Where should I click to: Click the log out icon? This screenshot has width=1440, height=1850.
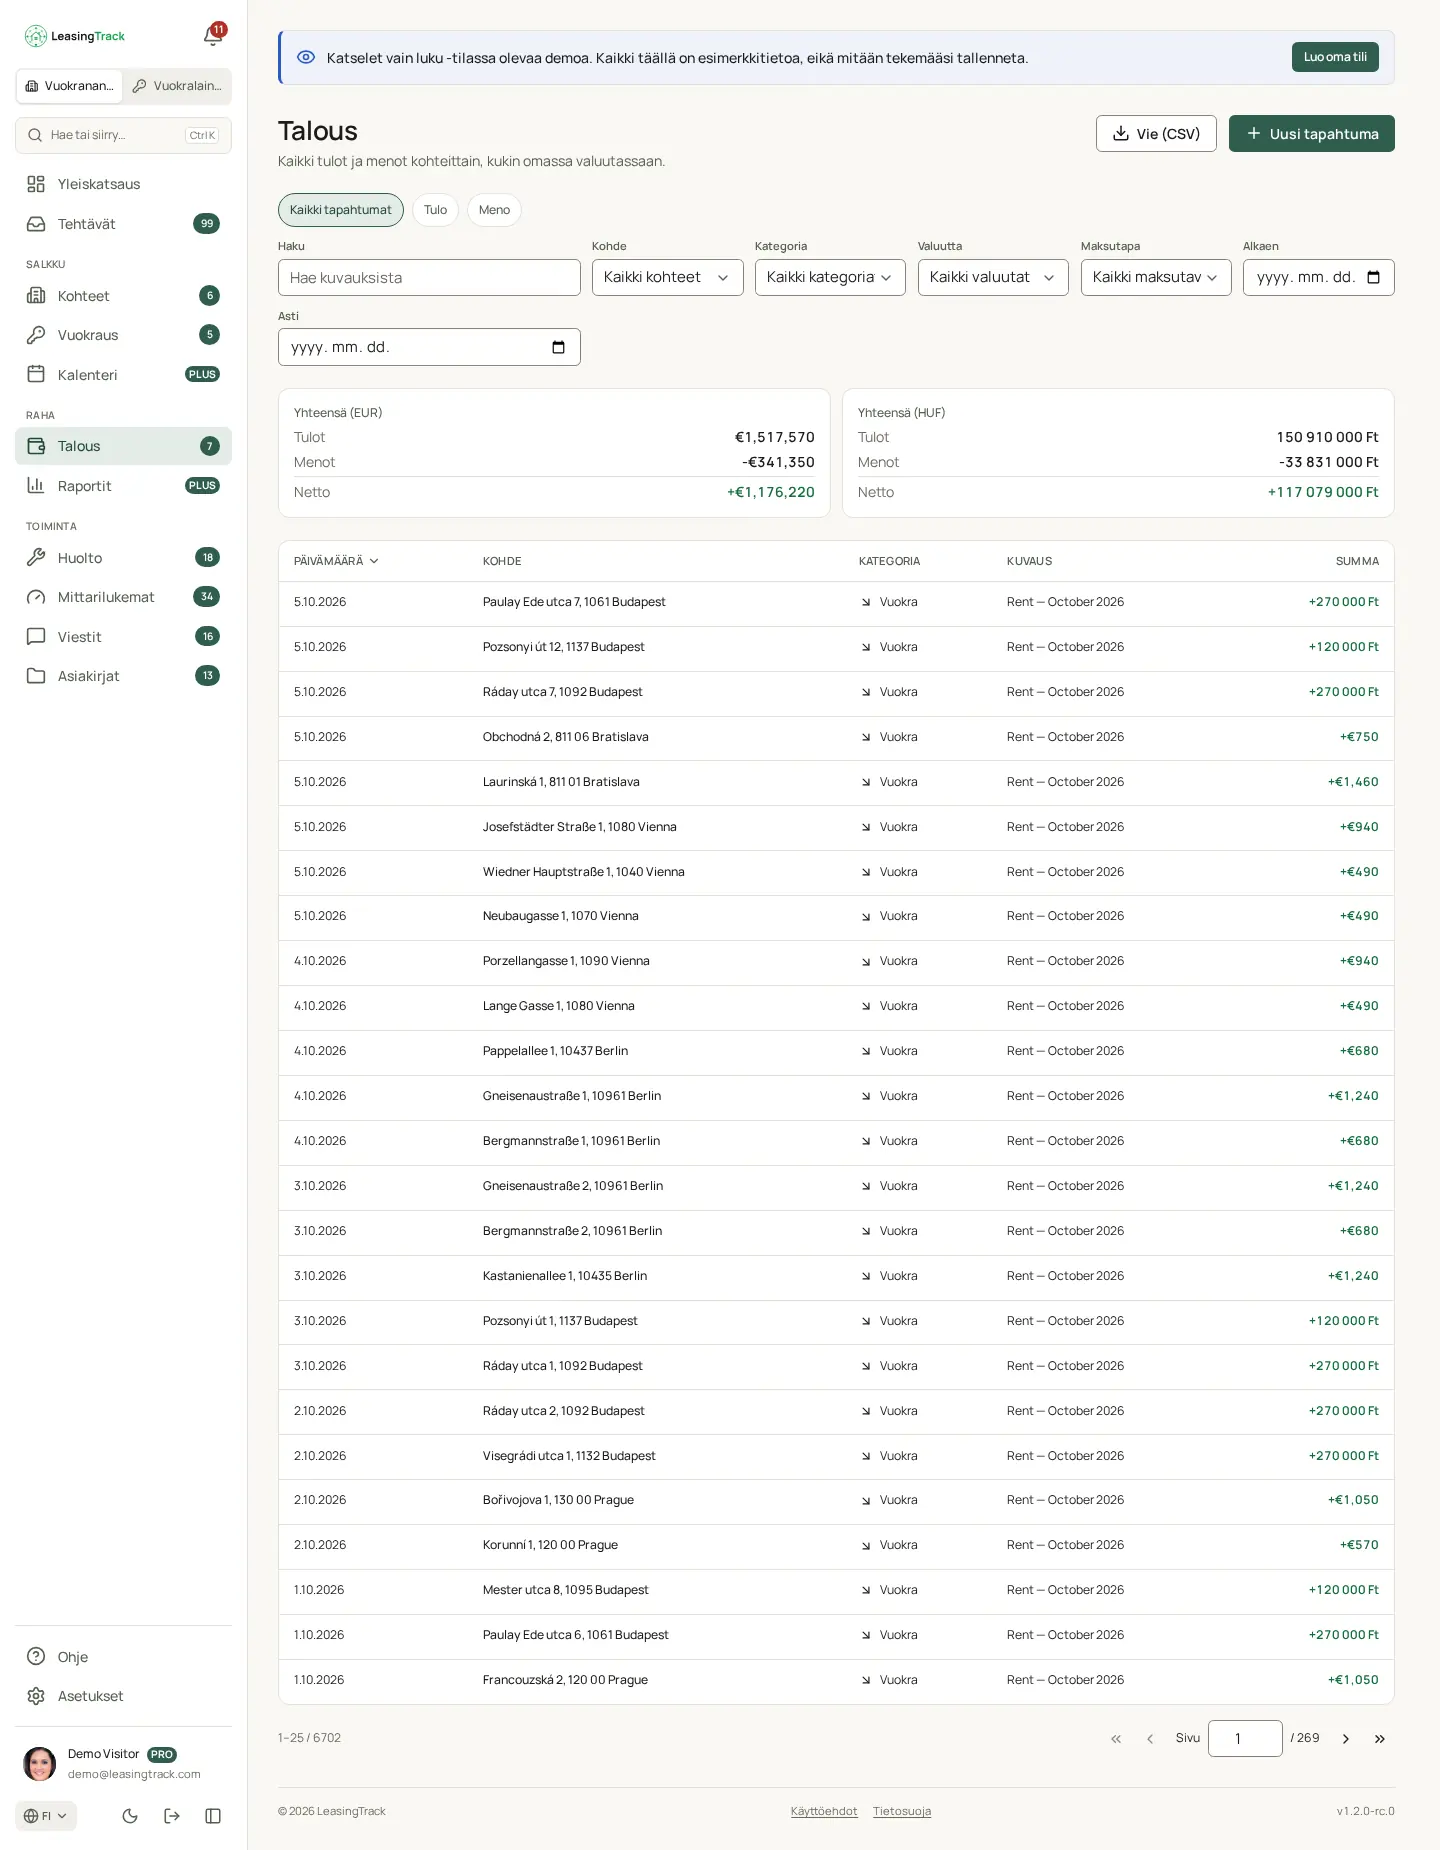tap(172, 1816)
